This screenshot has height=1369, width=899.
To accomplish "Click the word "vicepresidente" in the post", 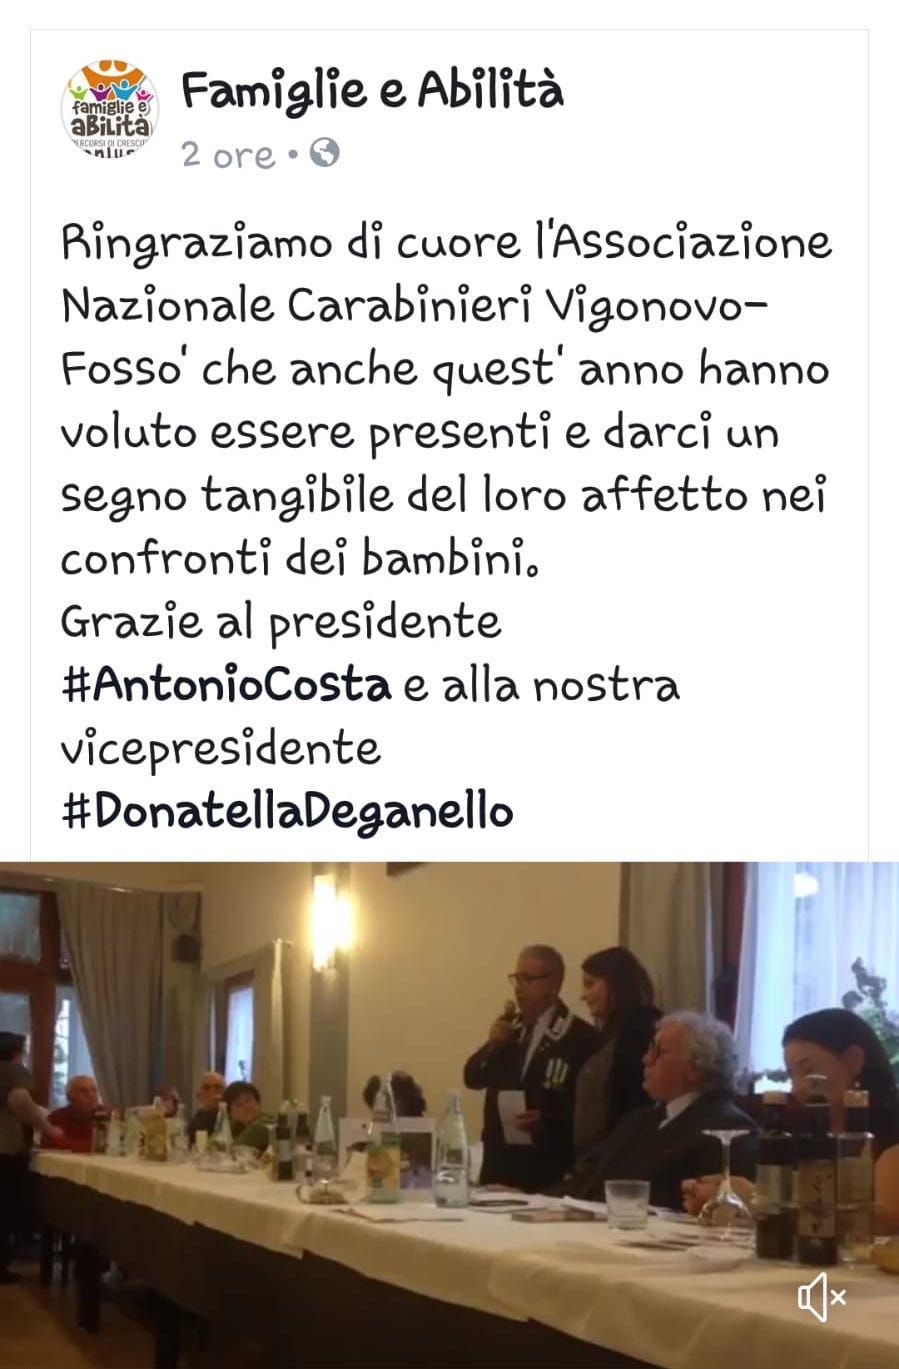I will (221, 748).
